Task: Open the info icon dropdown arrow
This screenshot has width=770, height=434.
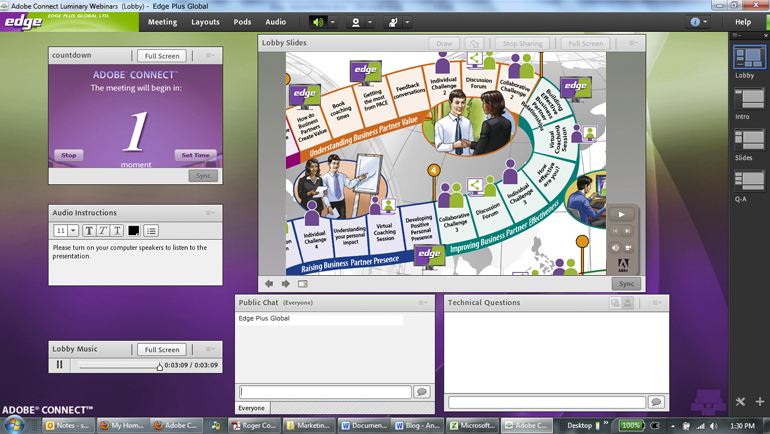Action: [705, 22]
